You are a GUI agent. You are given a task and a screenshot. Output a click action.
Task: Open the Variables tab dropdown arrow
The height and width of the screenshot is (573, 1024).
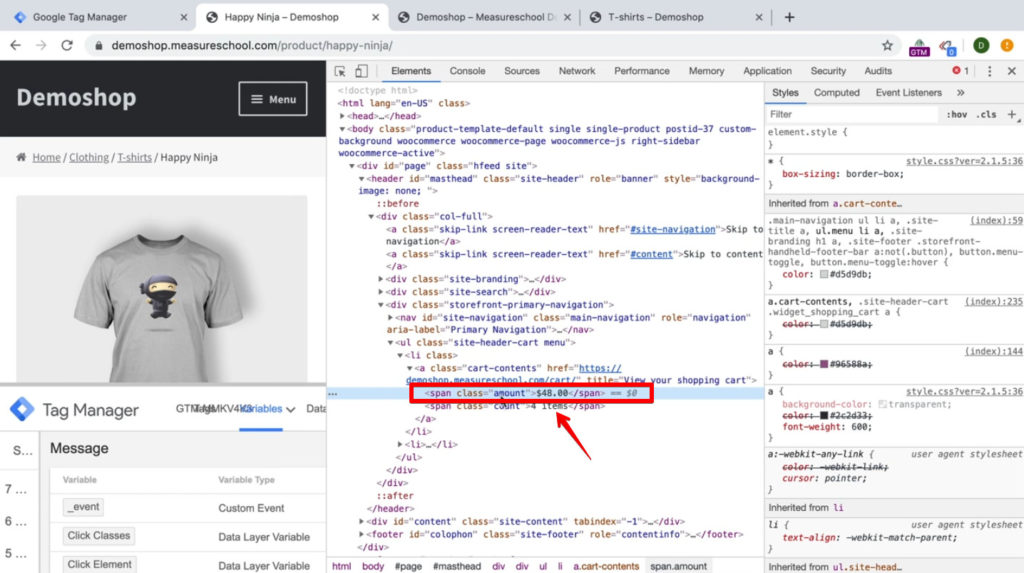pos(291,410)
